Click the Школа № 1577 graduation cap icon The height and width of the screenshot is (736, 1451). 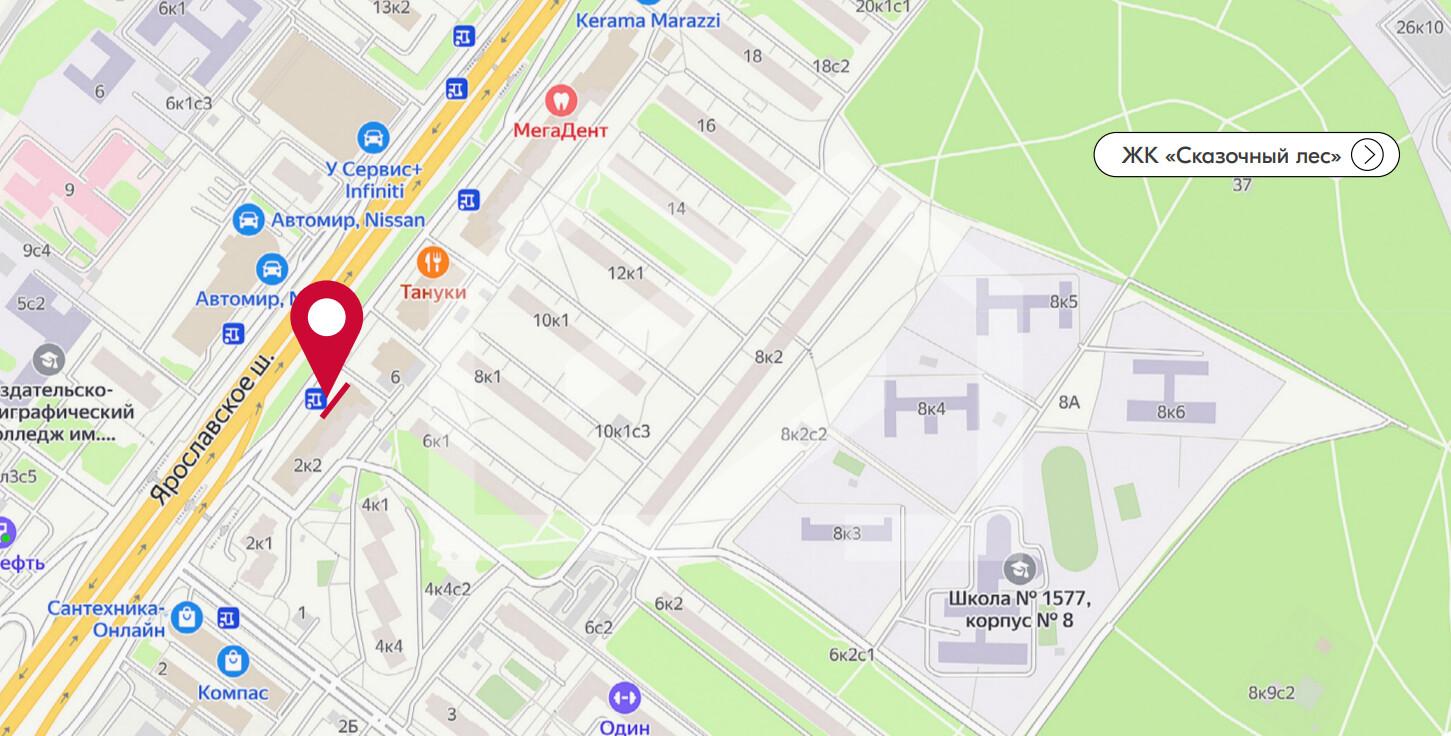1019,568
